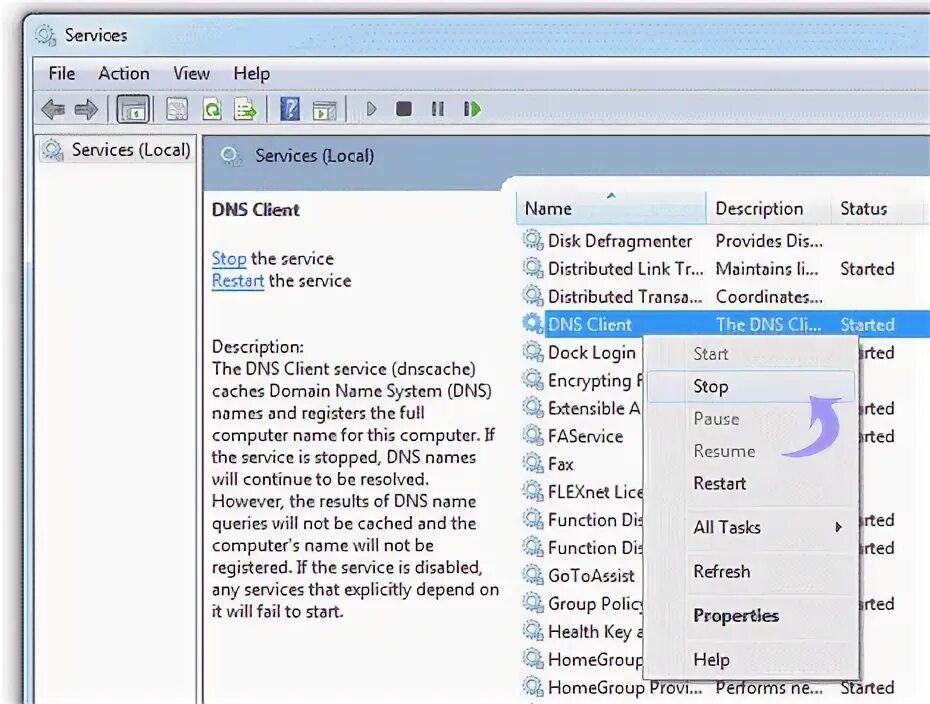Select the Fax service row
930x704 pixels.
coord(582,464)
